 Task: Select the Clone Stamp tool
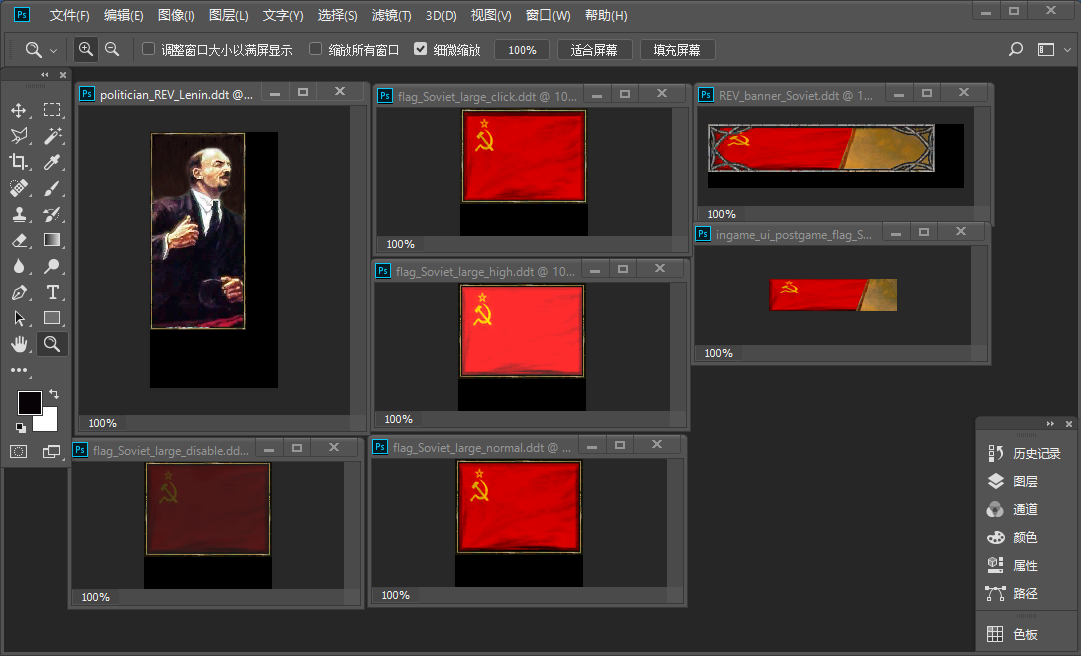tap(19, 214)
